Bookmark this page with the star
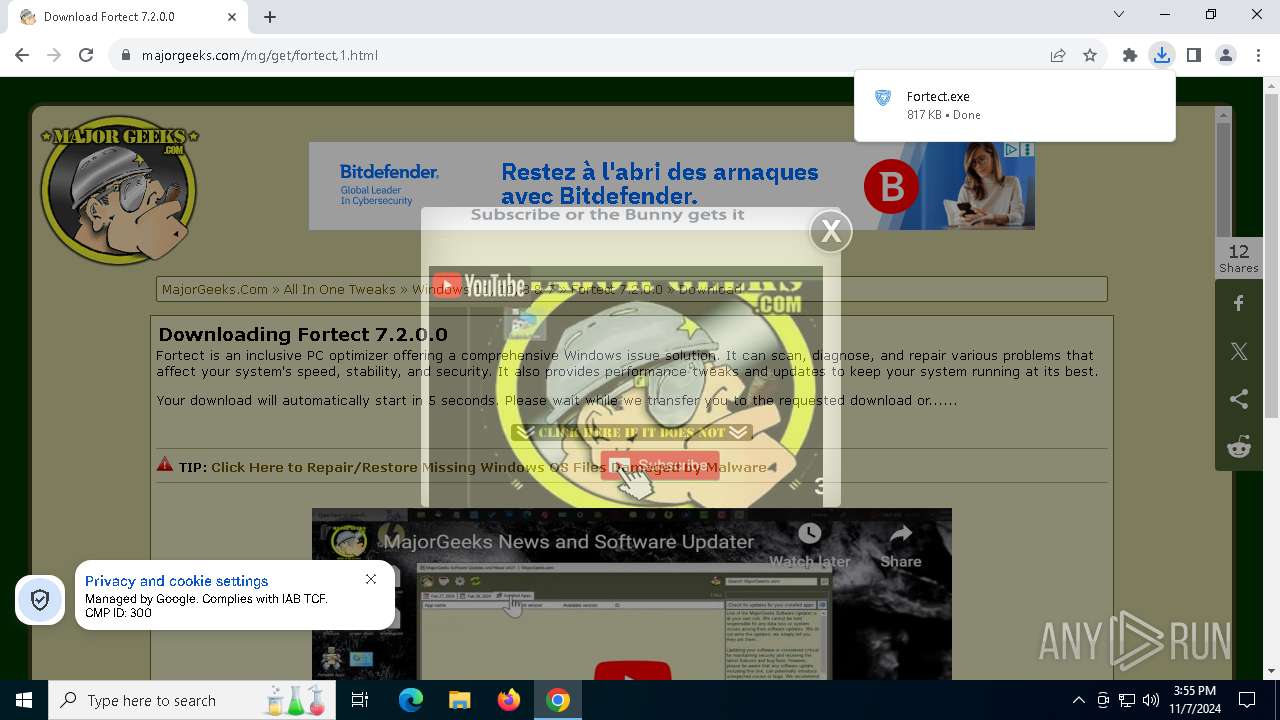Screen dimensions: 1280x720 1090,55
